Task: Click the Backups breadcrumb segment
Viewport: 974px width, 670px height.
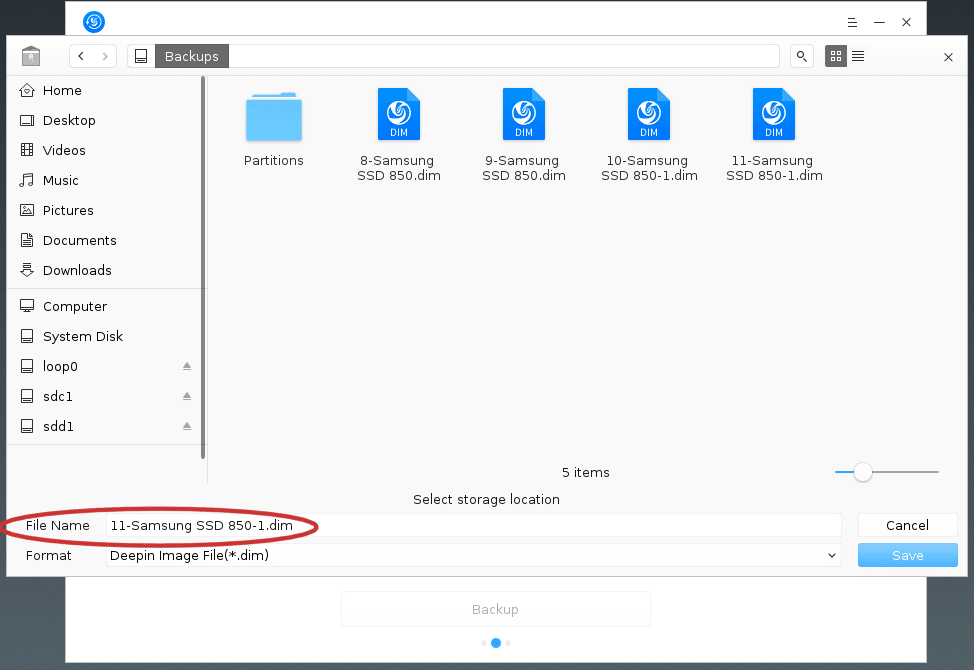Action: pyautogui.click(x=191, y=57)
